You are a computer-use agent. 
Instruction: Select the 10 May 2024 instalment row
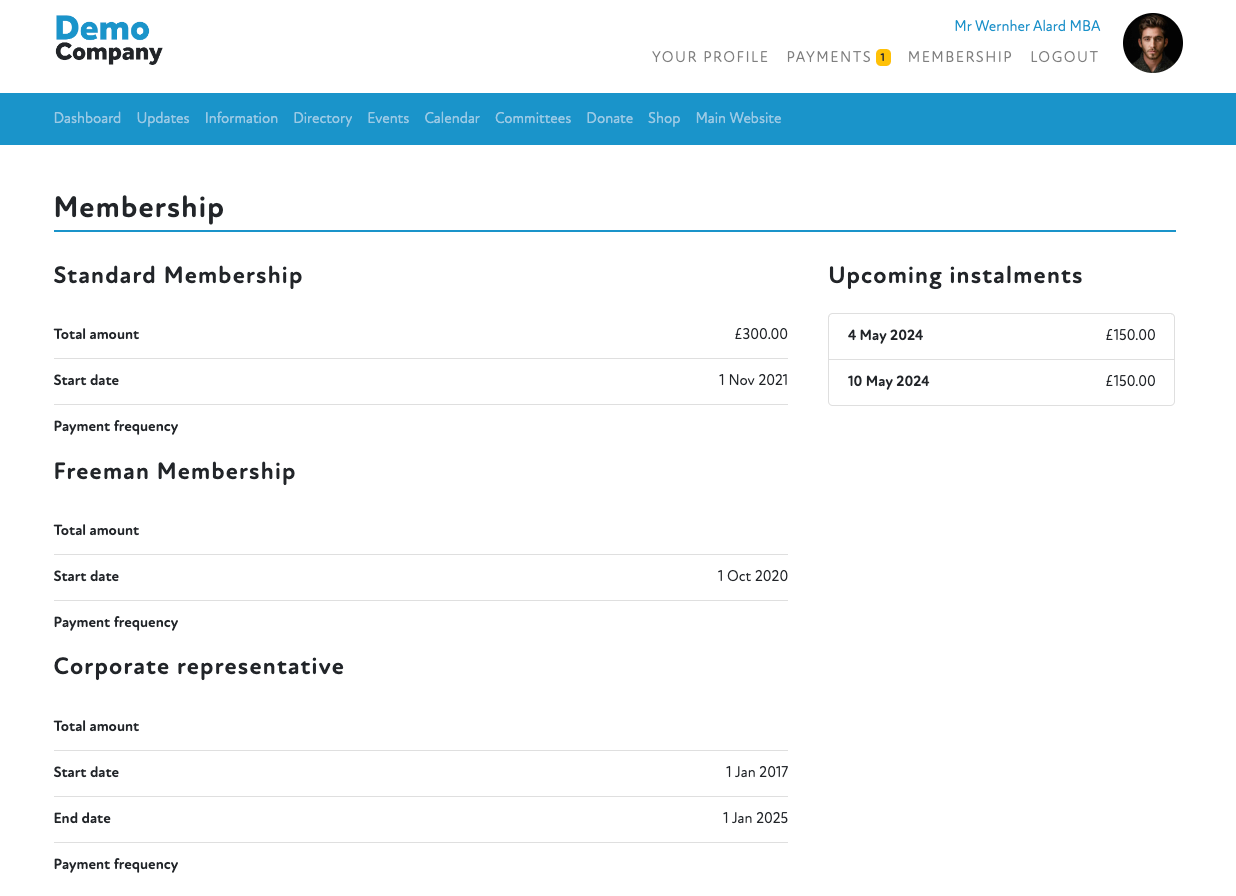tap(1001, 382)
